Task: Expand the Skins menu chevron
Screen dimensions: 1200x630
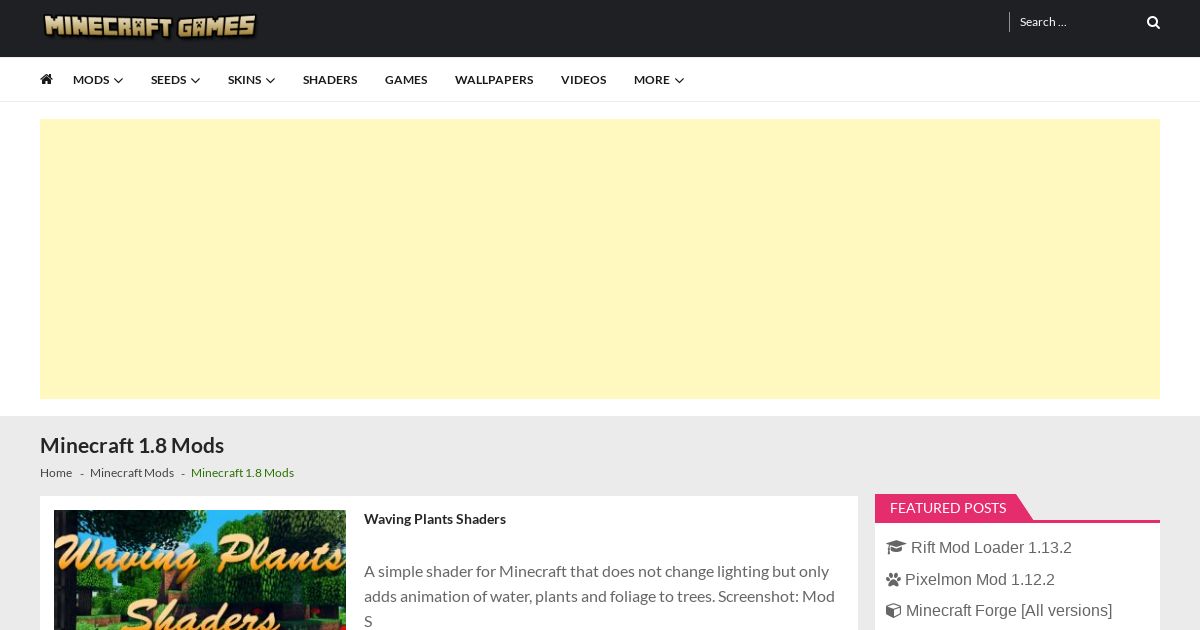Action: (270, 80)
